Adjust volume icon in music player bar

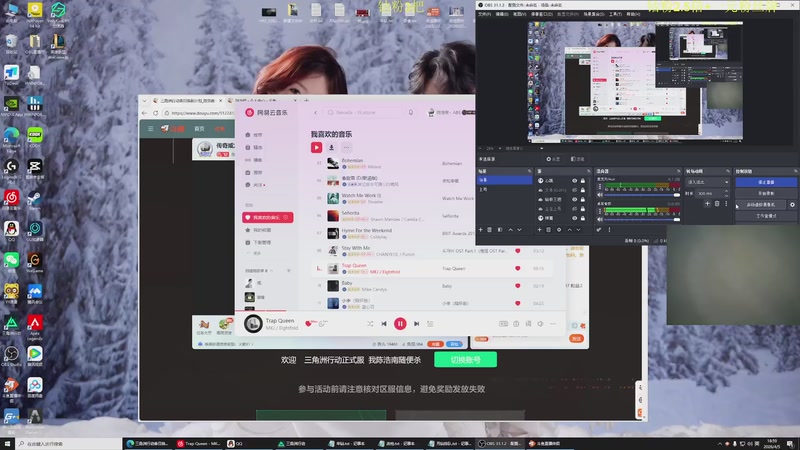click(x=540, y=323)
